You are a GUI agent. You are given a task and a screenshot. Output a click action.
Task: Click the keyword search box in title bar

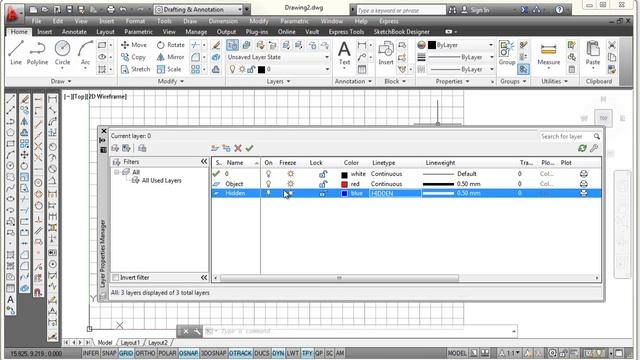click(401, 10)
